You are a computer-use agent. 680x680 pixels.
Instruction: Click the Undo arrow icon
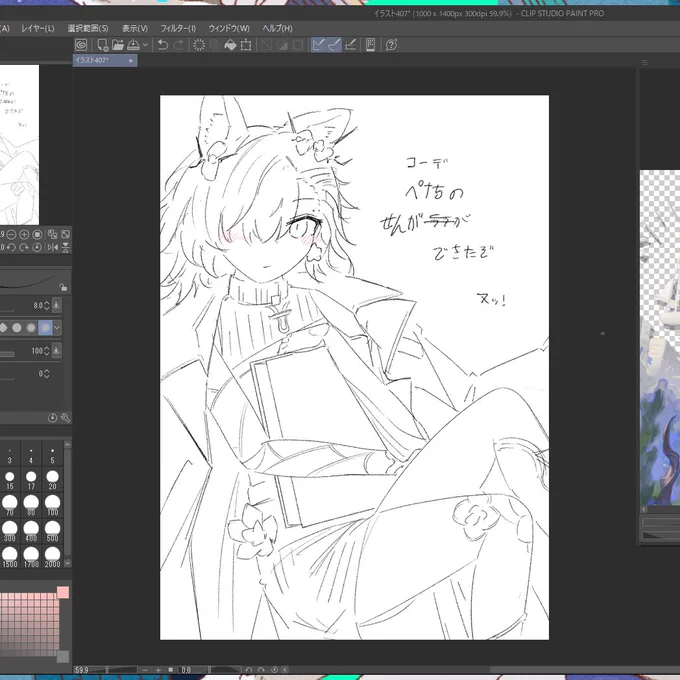(x=163, y=45)
